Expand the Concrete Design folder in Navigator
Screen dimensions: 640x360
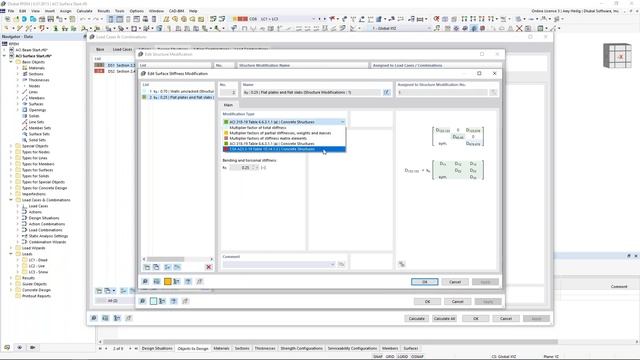click(x=11, y=290)
